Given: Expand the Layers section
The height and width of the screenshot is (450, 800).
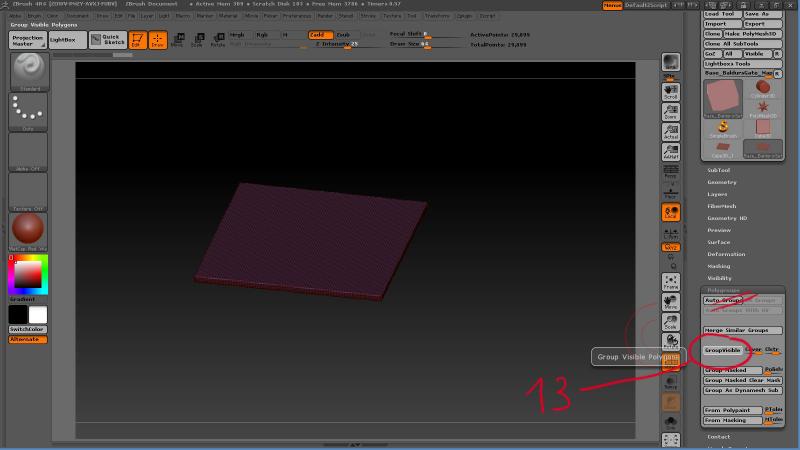Looking at the screenshot, I should [x=717, y=194].
